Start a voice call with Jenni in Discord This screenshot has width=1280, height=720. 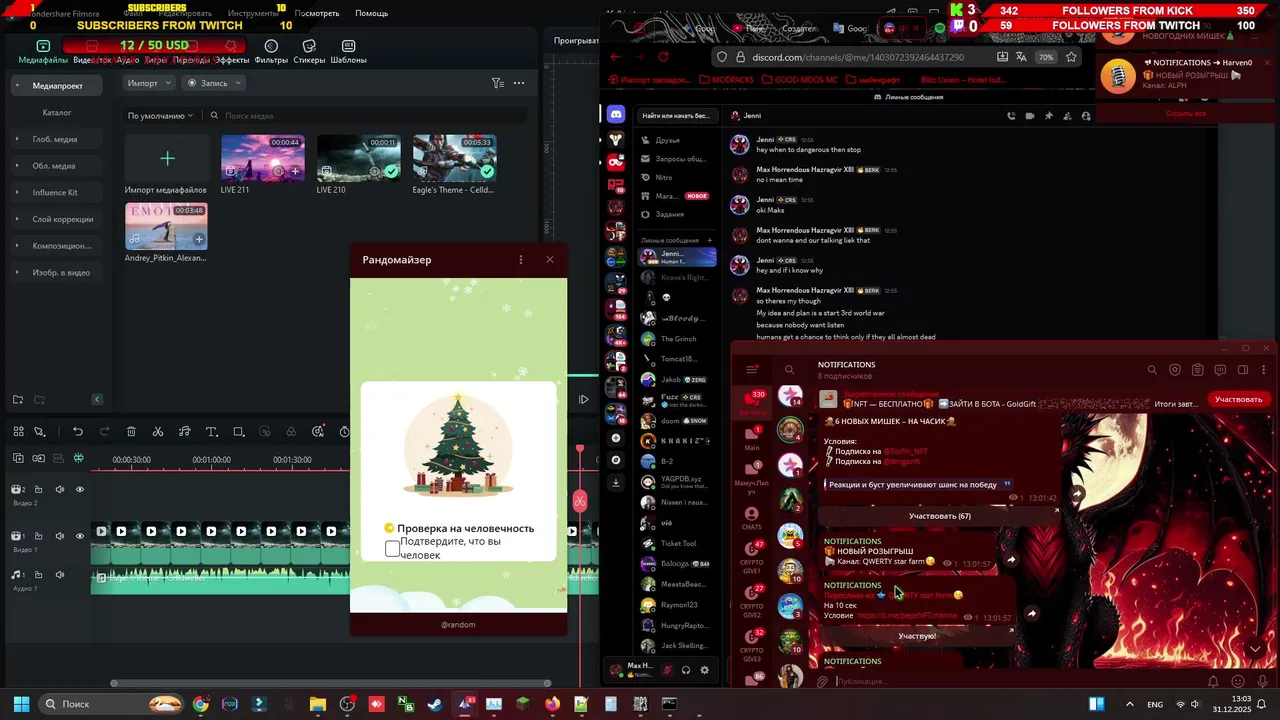point(1010,116)
